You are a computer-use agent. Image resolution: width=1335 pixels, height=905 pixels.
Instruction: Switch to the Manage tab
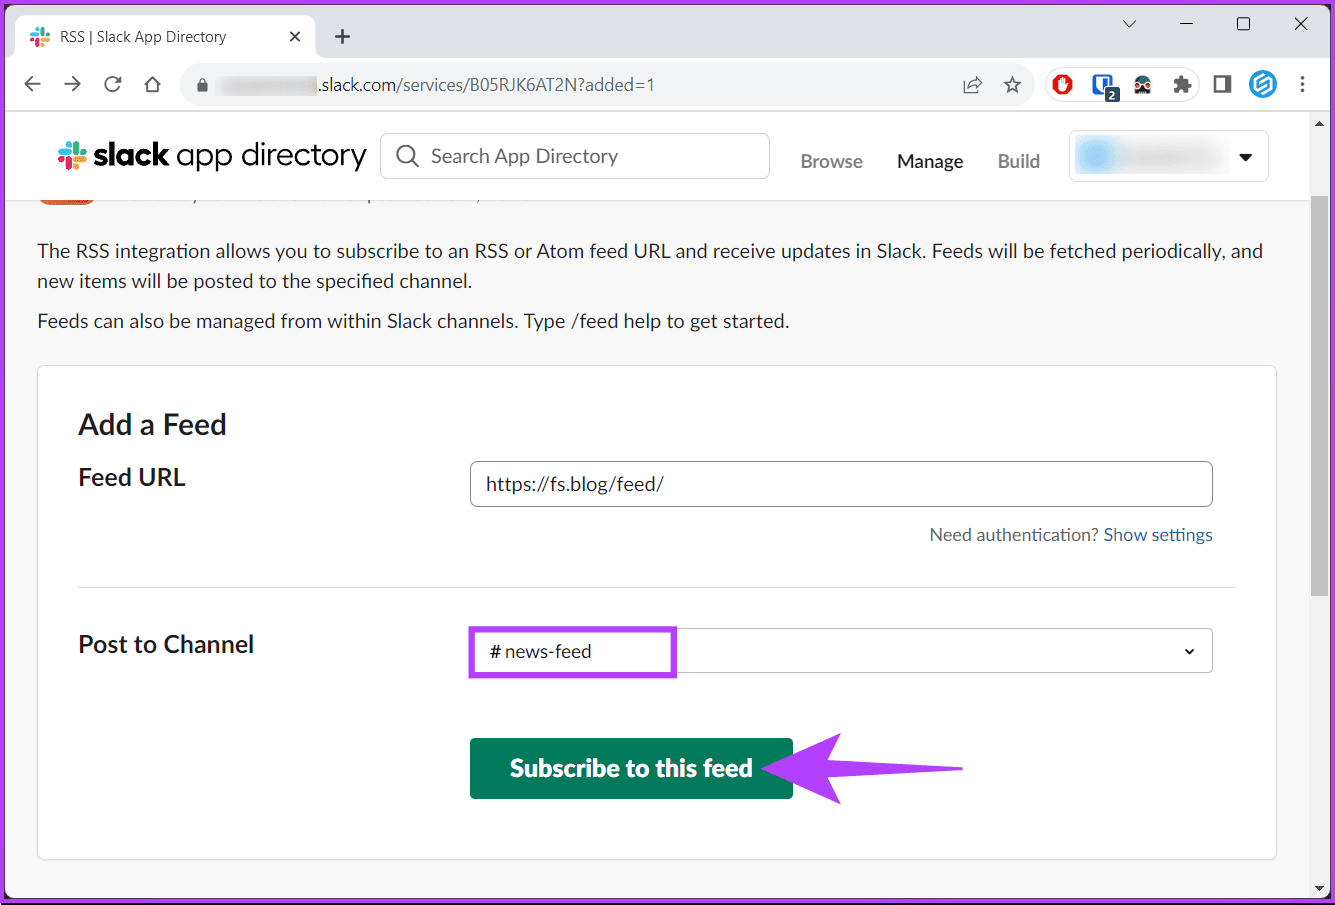(x=929, y=160)
